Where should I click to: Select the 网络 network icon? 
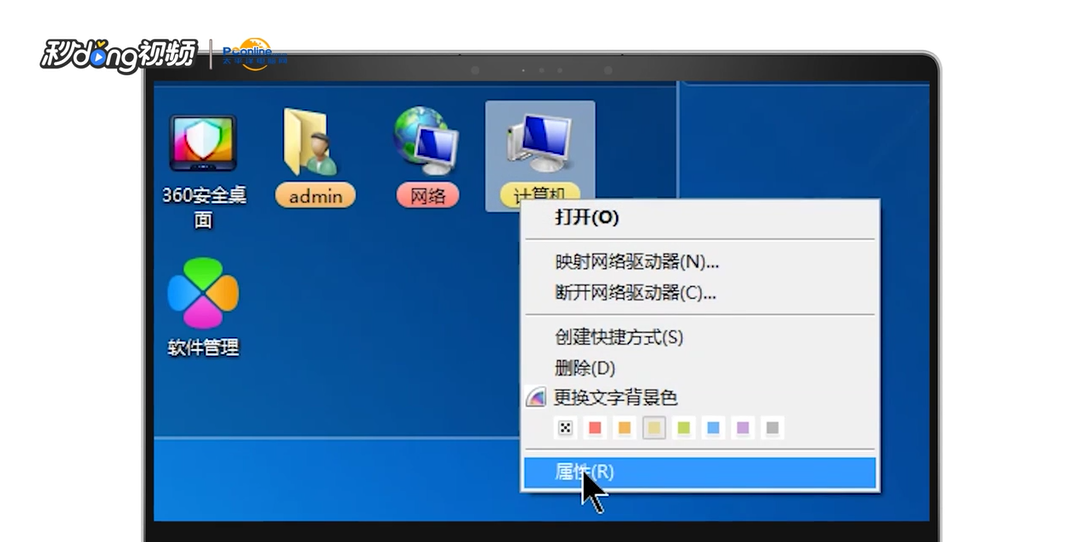coord(426,141)
